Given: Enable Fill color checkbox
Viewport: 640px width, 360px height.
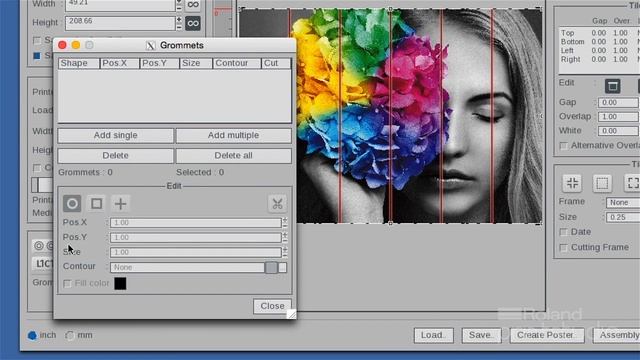Looking at the screenshot, I should (67, 283).
